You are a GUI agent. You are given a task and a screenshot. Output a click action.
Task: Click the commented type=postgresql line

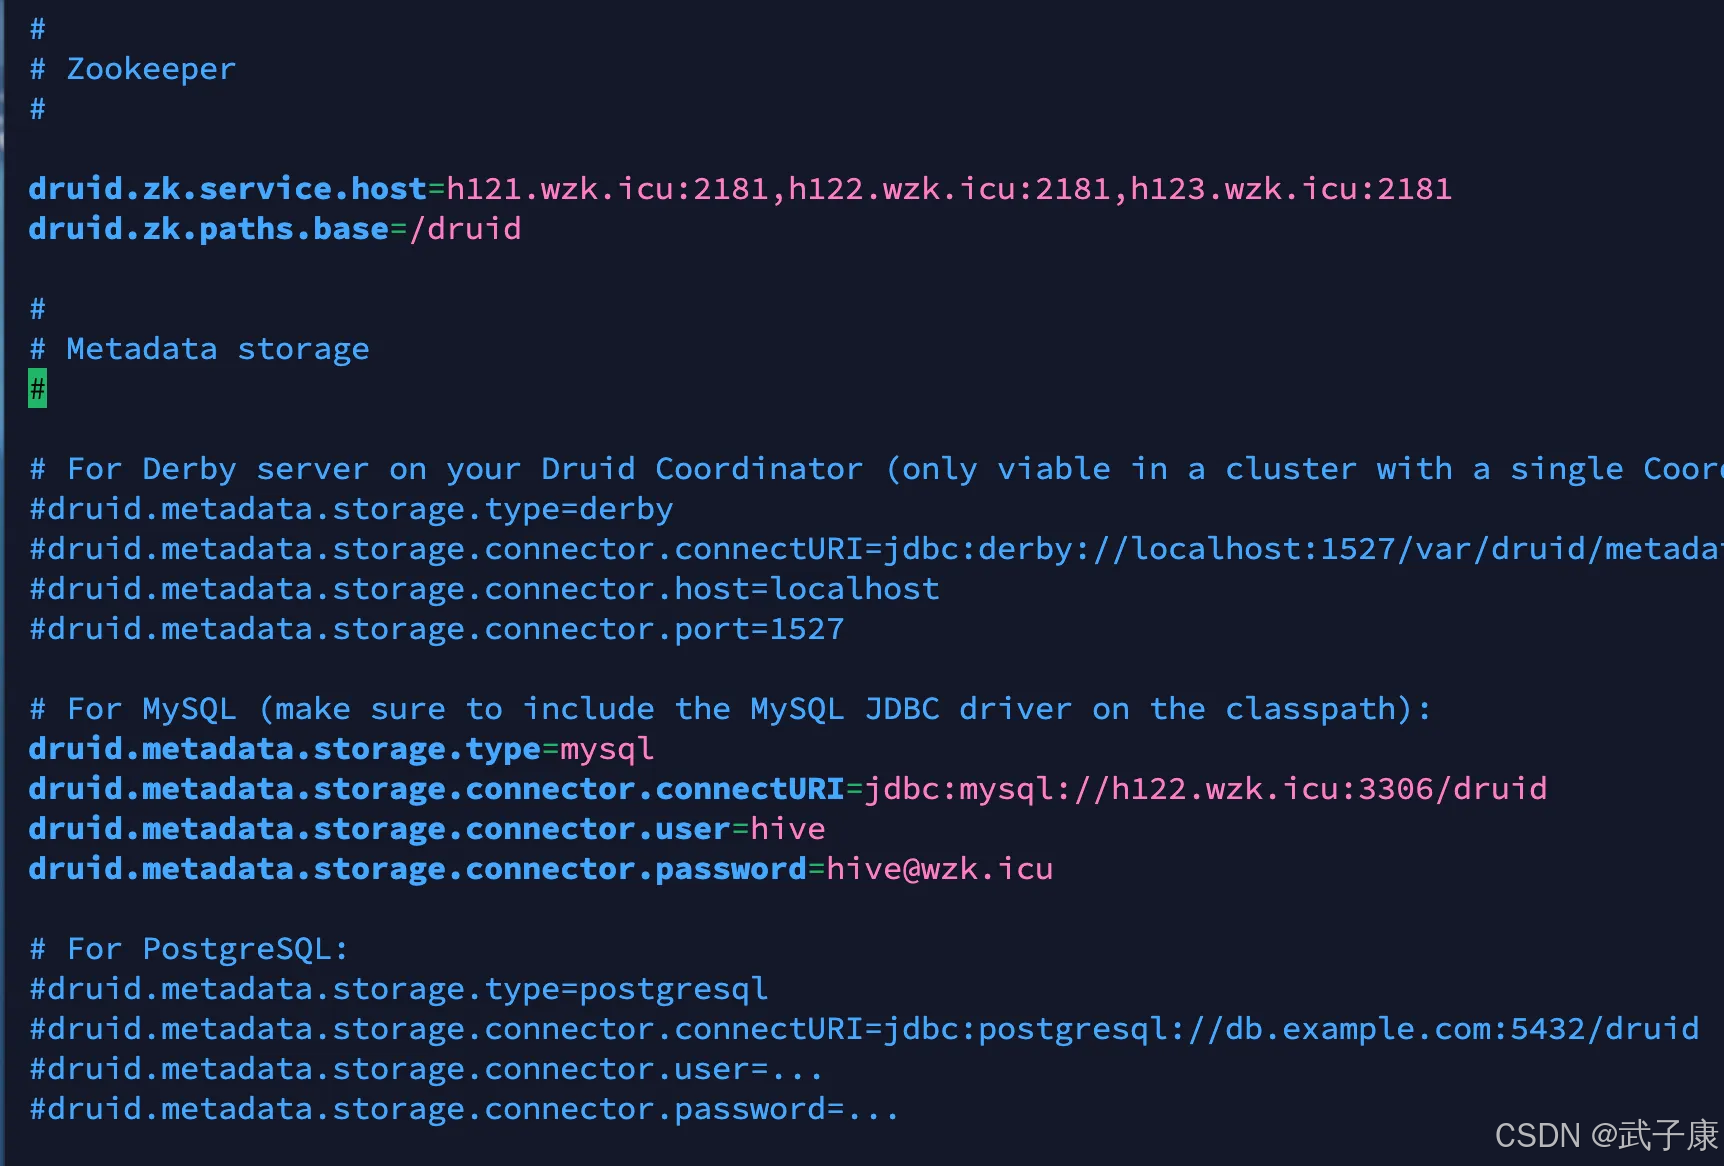click(399, 989)
